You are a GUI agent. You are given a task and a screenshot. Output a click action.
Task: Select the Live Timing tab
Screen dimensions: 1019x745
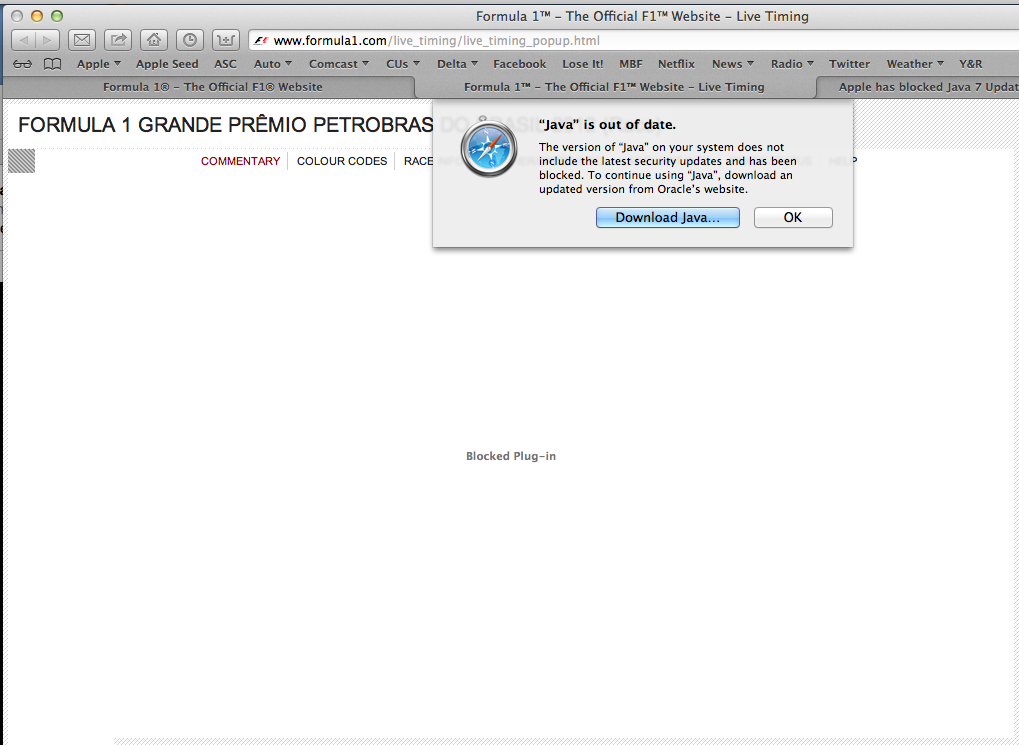pyautogui.click(x=614, y=87)
